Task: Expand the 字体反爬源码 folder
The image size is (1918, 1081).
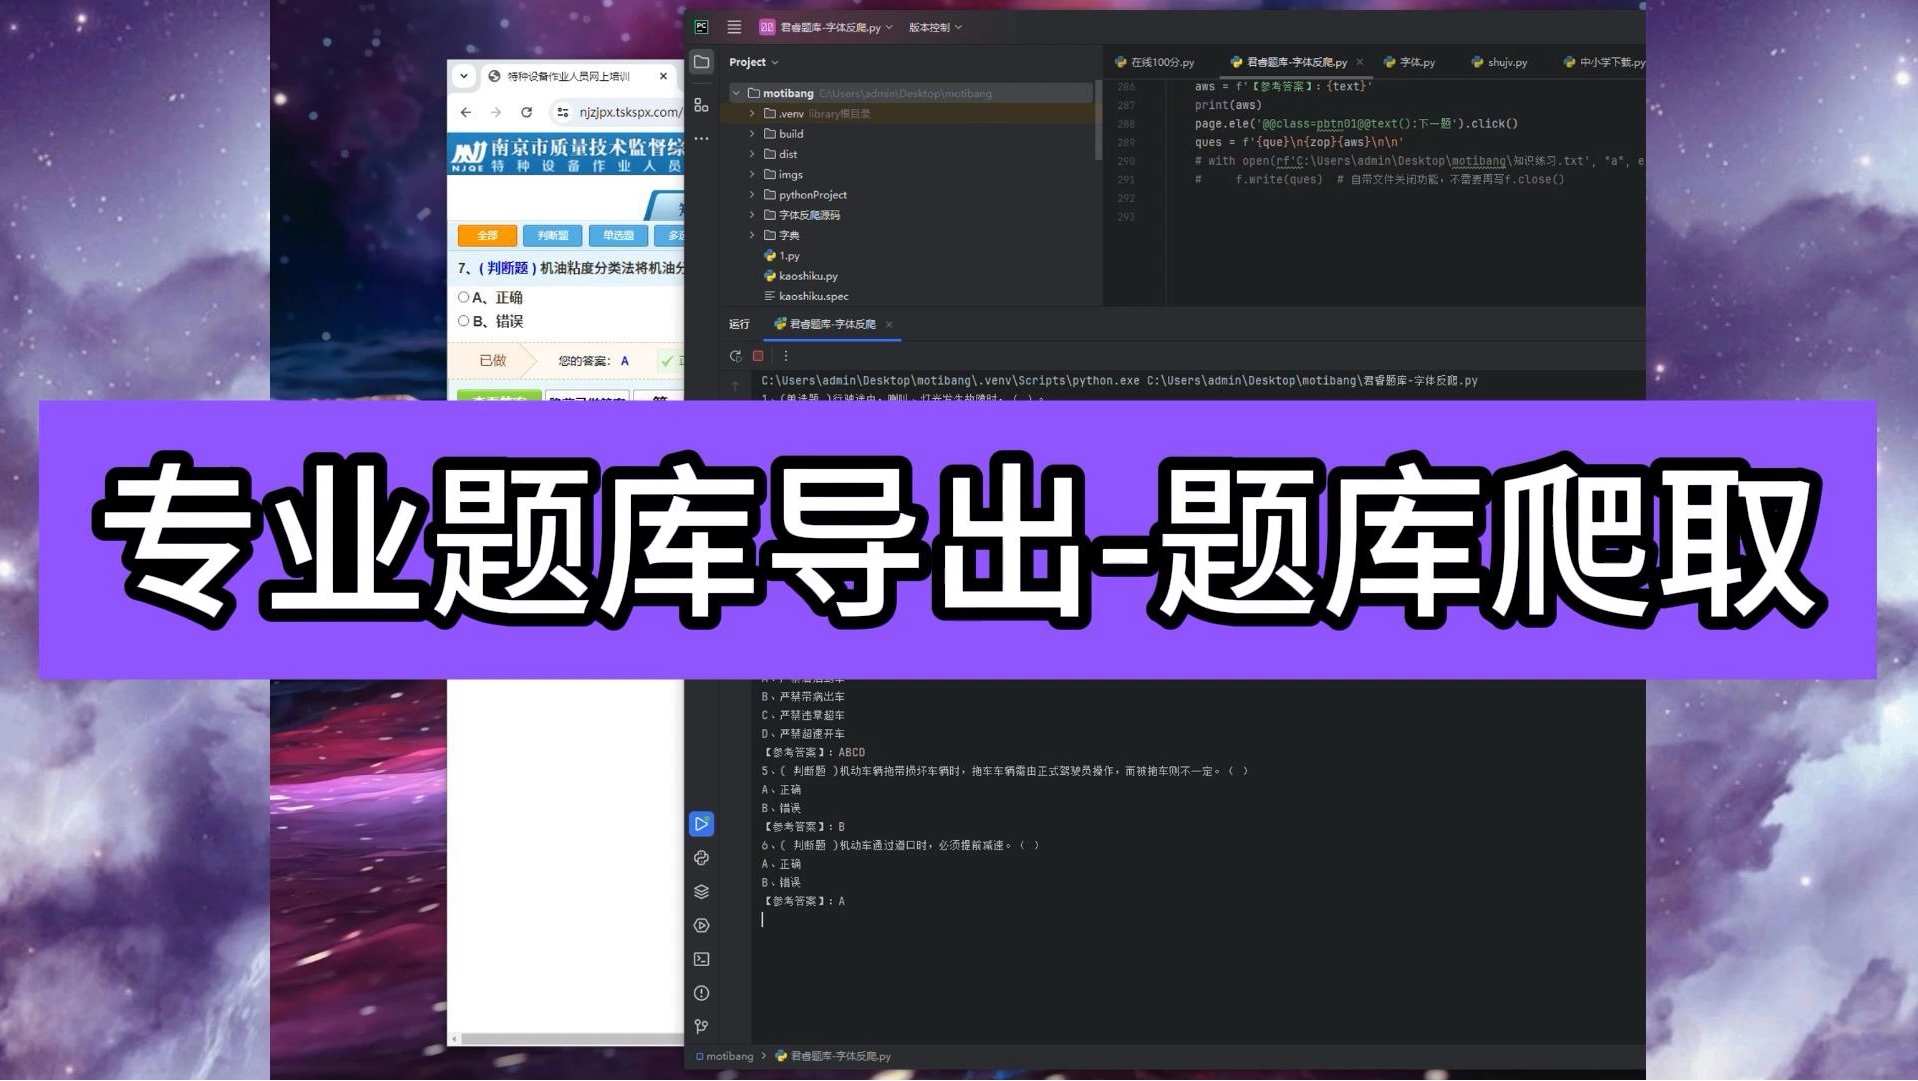Action: tap(753, 215)
